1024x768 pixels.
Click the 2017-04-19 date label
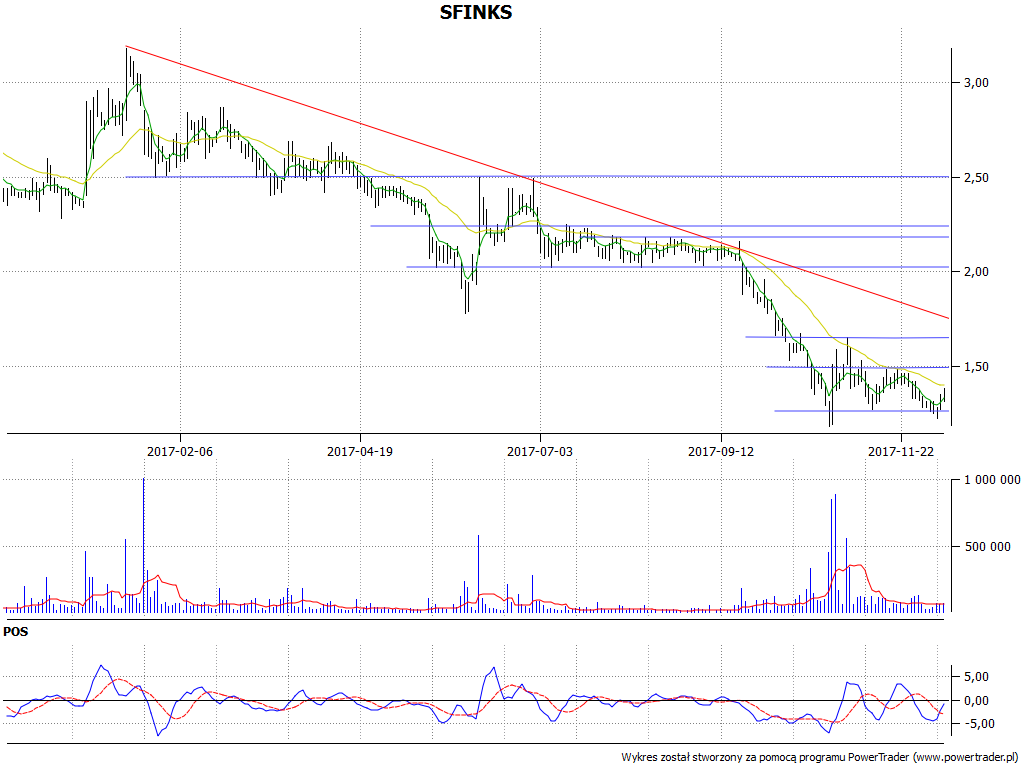[x=360, y=452]
